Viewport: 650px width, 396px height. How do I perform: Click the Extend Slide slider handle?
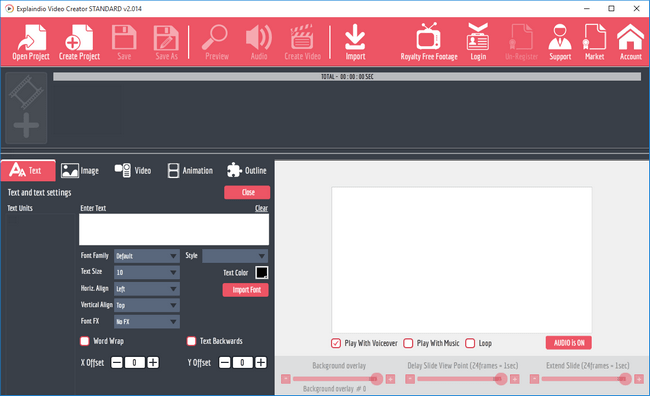pos(625,379)
